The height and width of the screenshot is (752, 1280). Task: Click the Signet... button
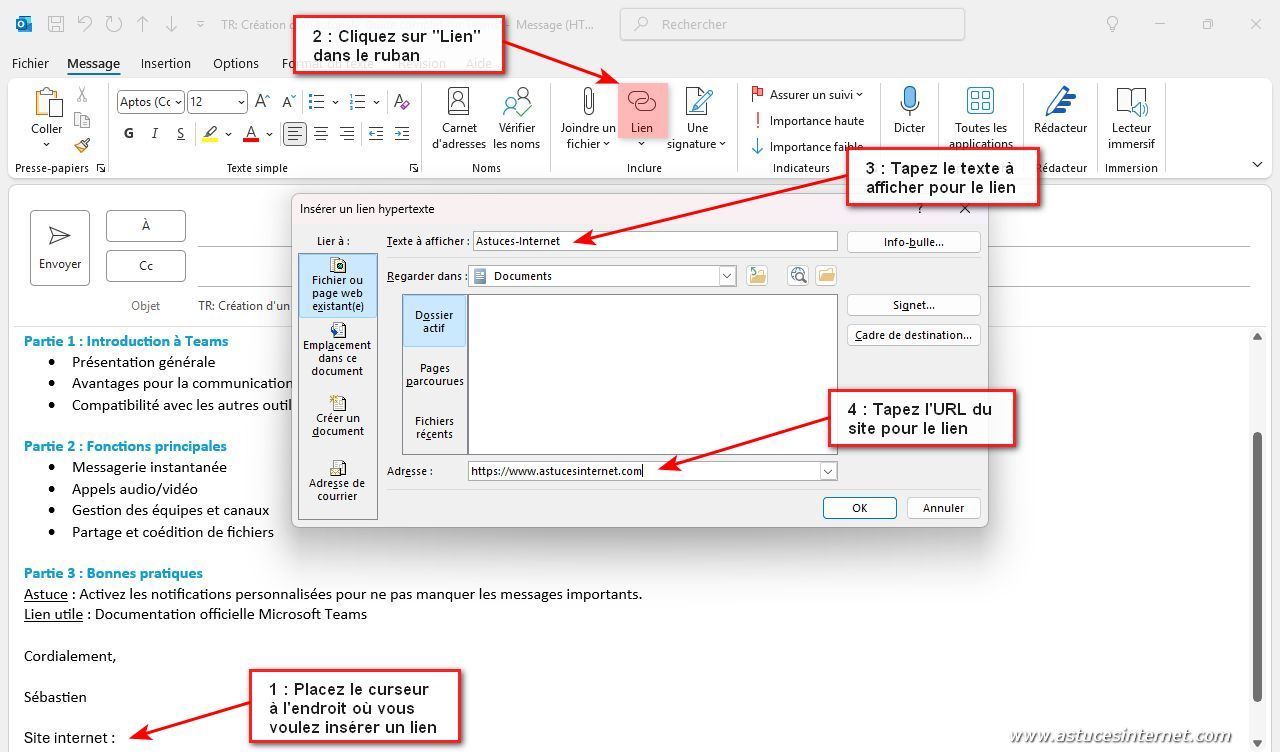(913, 305)
